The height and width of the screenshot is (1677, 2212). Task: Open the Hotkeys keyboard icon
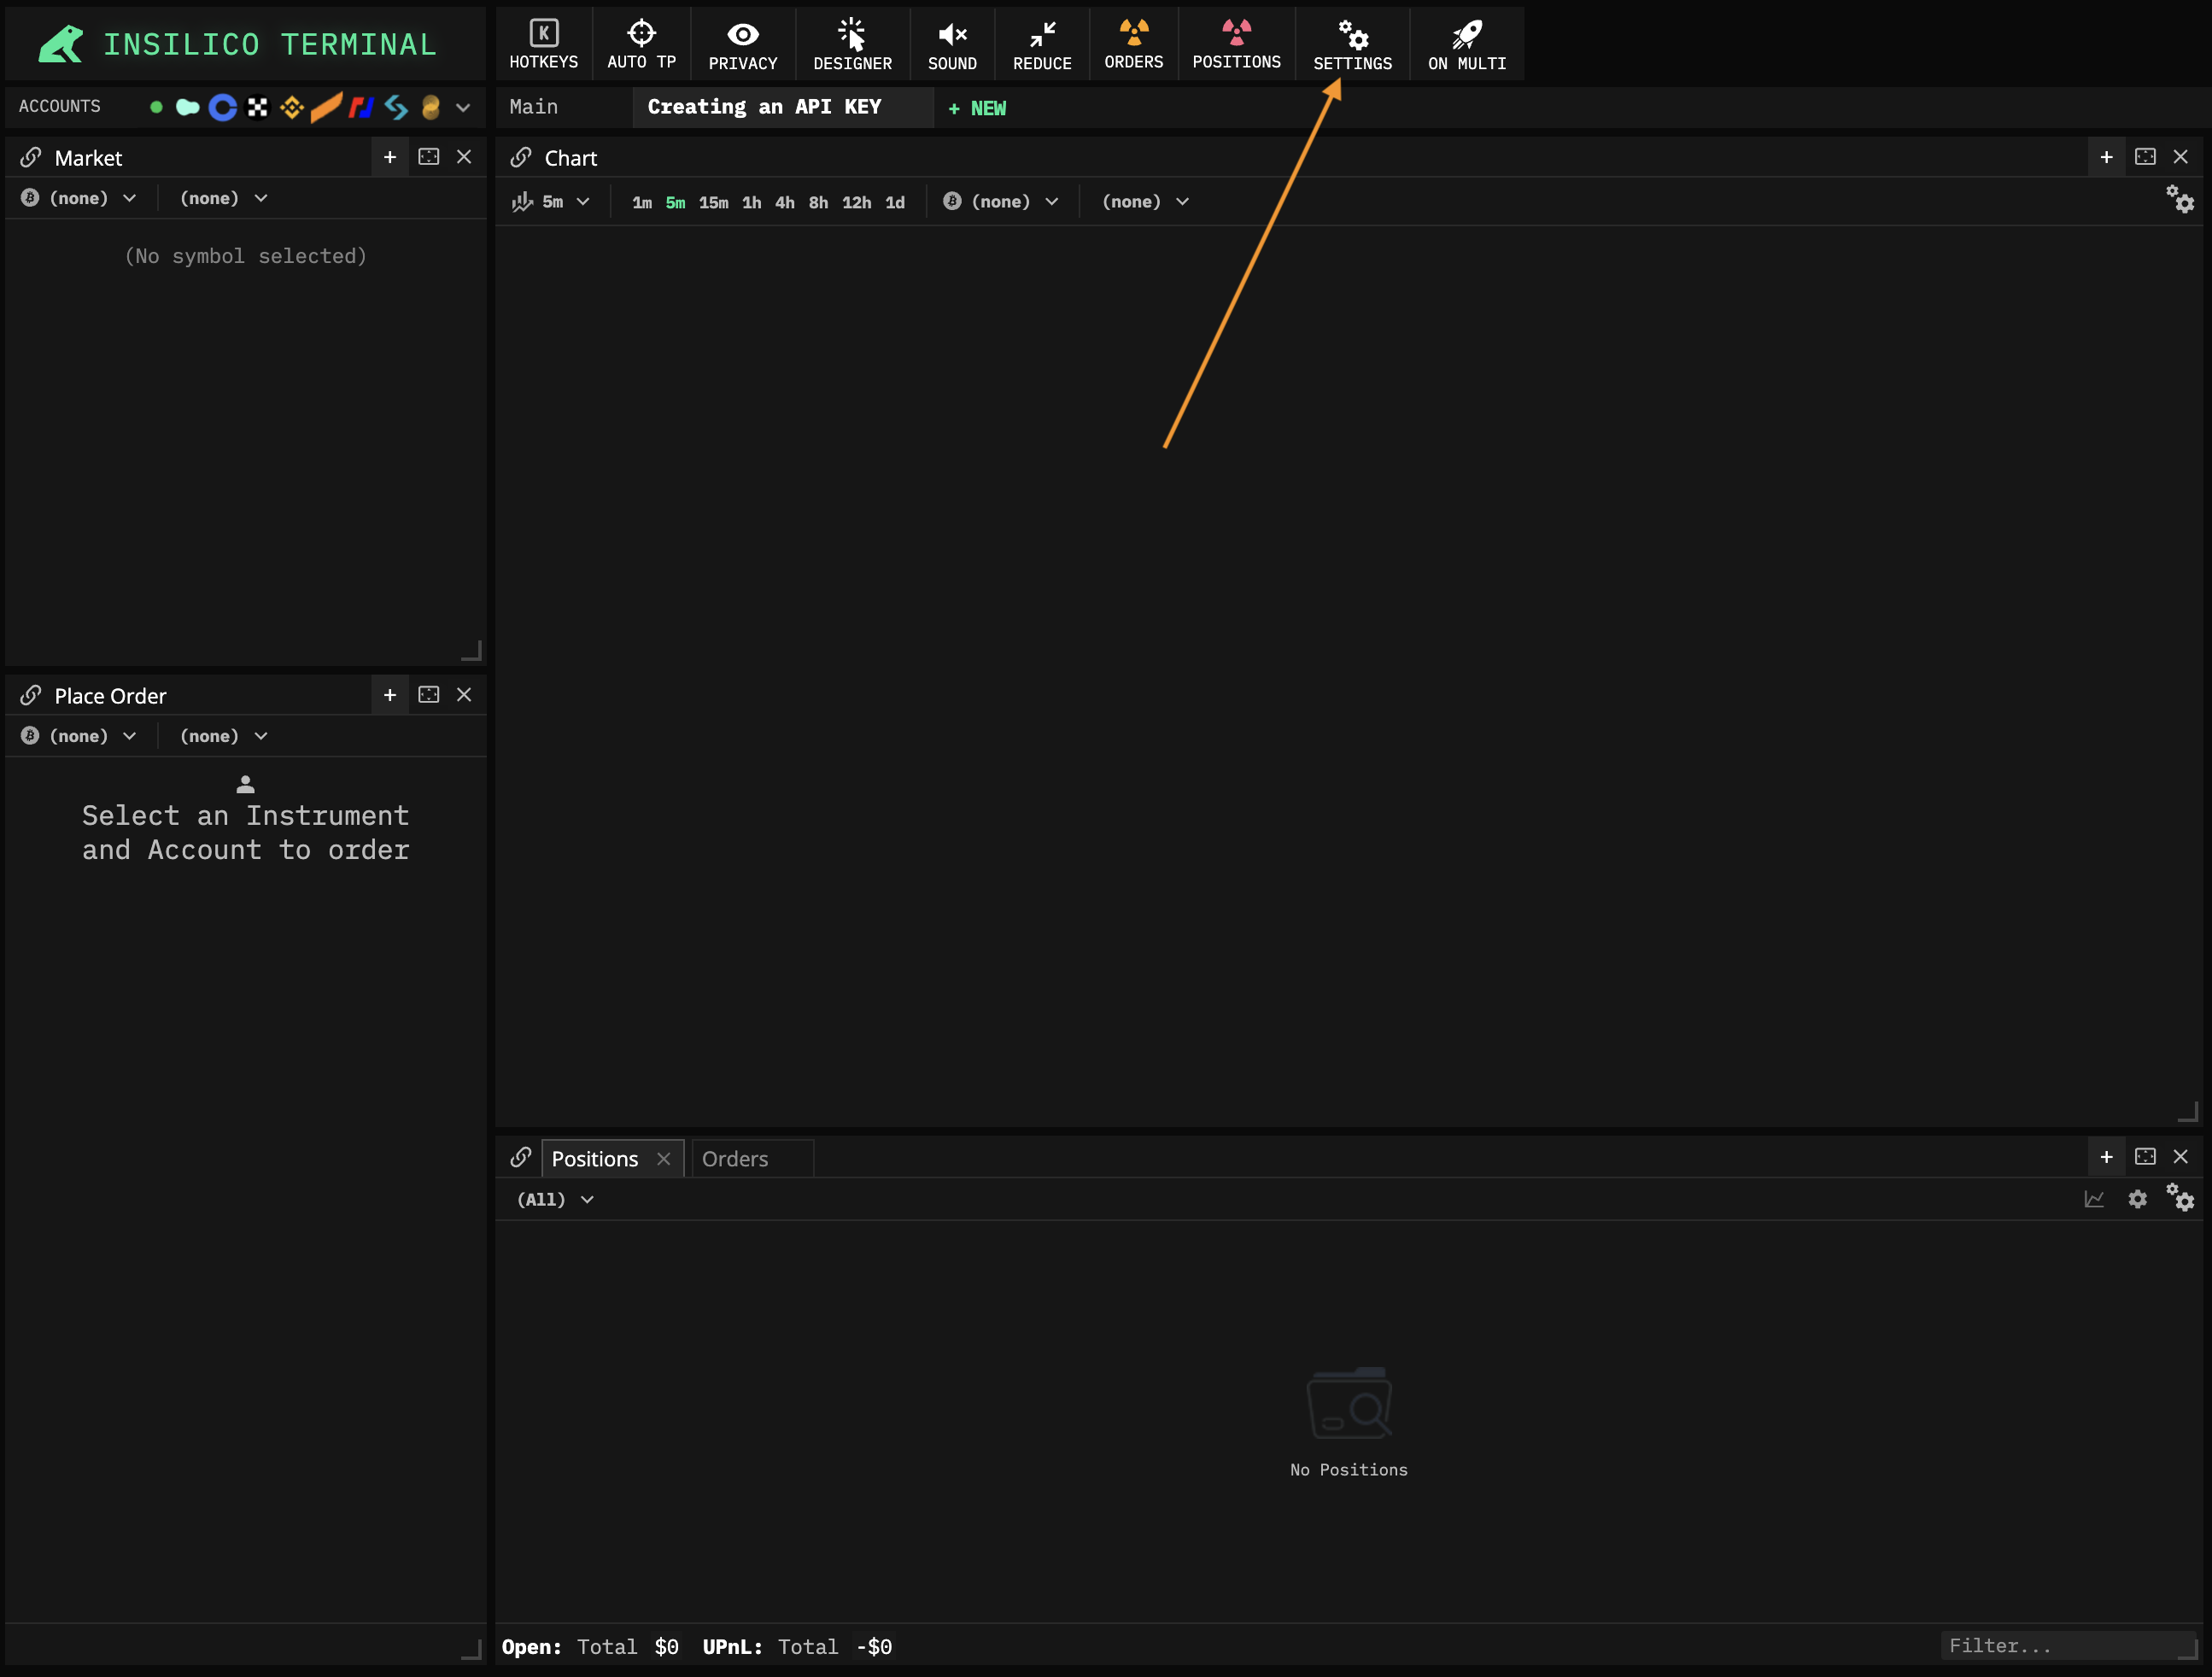543,34
